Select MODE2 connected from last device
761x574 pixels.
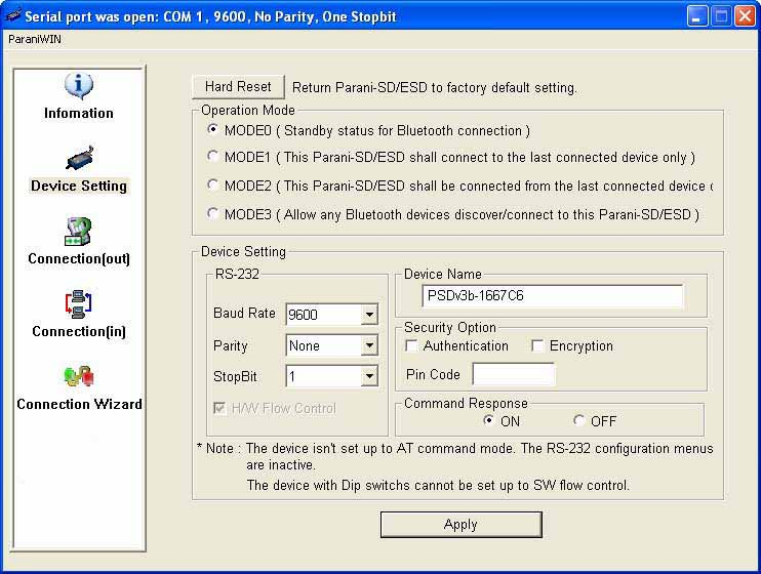point(213,185)
